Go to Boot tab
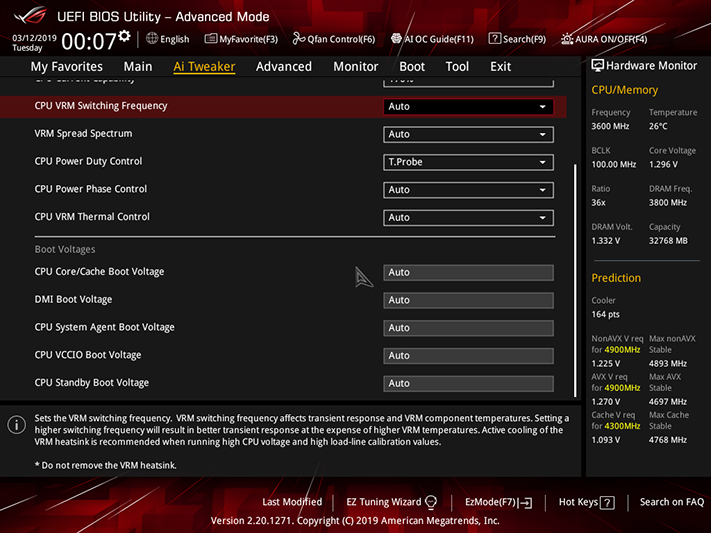The width and height of the screenshot is (711, 533). pyautogui.click(x=412, y=67)
